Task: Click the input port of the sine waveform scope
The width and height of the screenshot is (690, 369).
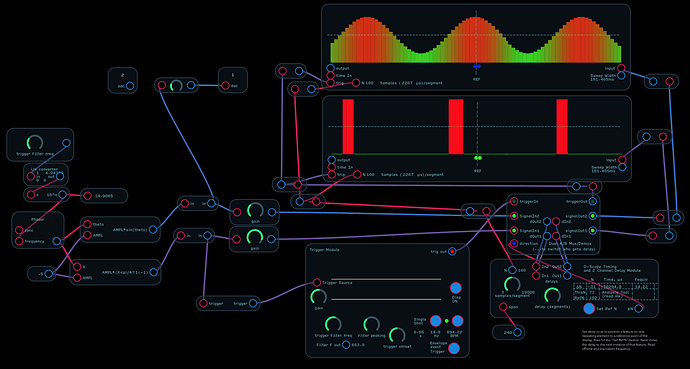Action: [x=621, y=68]
